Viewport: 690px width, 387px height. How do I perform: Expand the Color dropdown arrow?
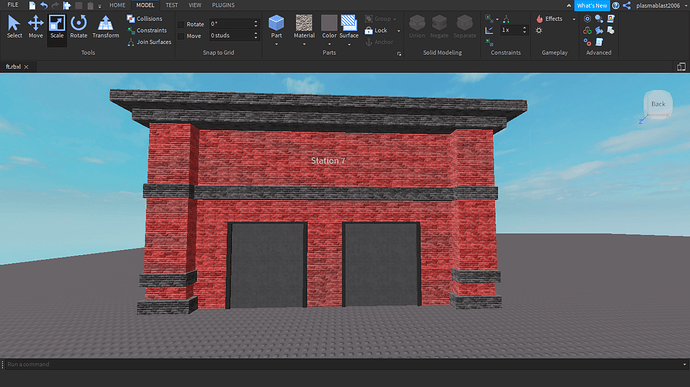329,44
